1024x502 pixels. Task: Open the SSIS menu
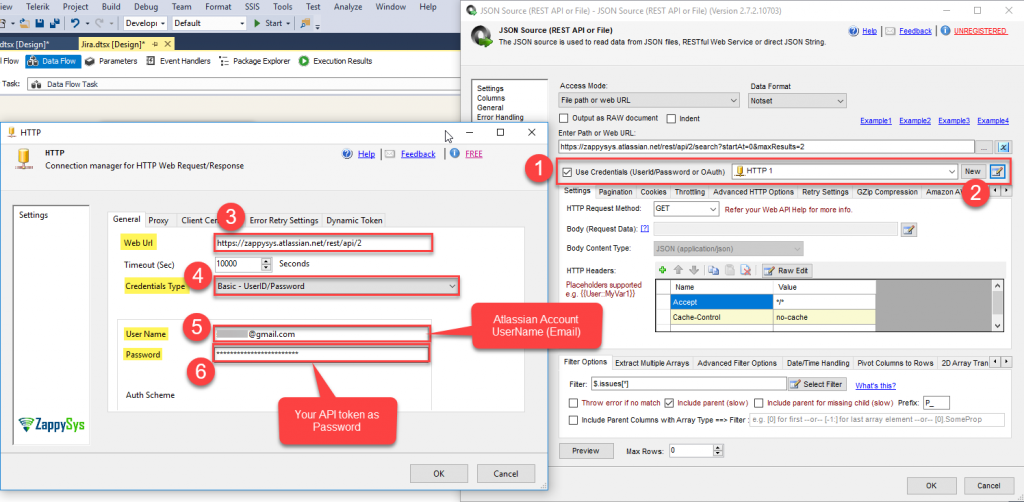click(x=246, y=6)
